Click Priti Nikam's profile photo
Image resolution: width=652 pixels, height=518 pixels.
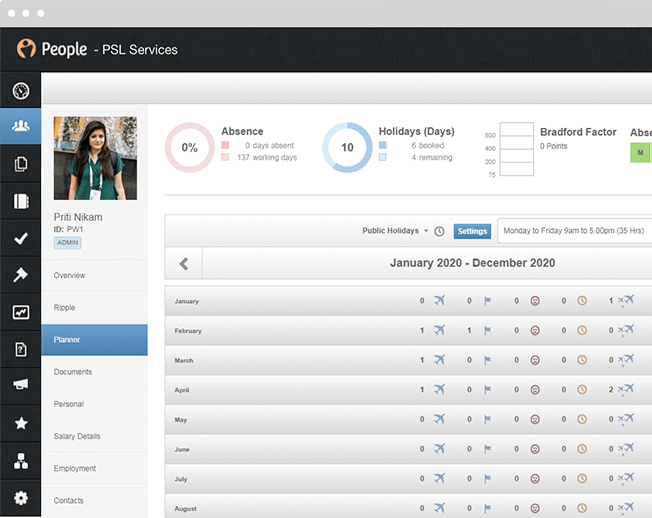(94, 158)
